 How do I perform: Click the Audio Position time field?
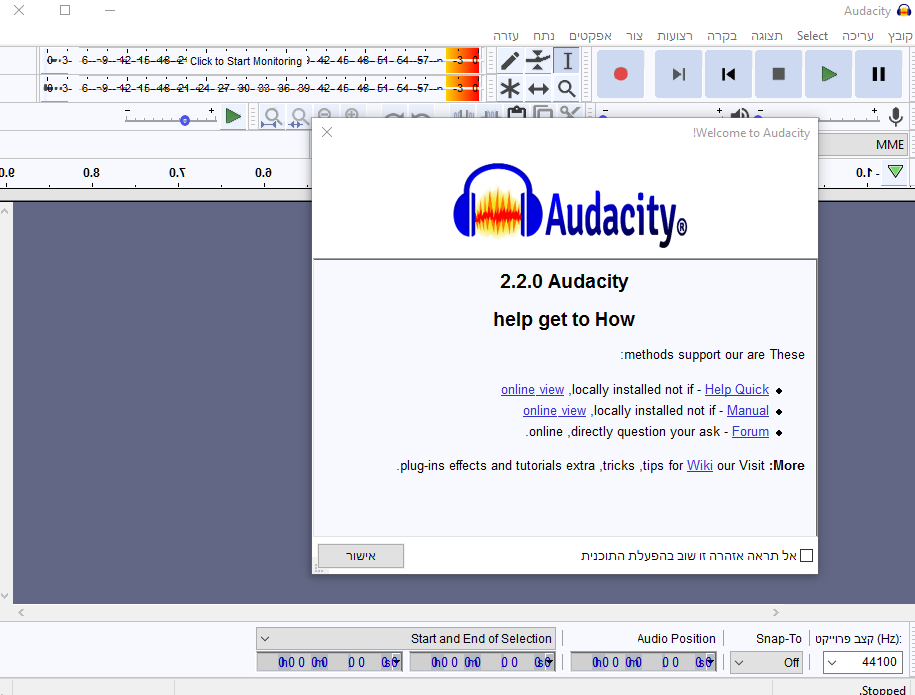pos(643,662)
